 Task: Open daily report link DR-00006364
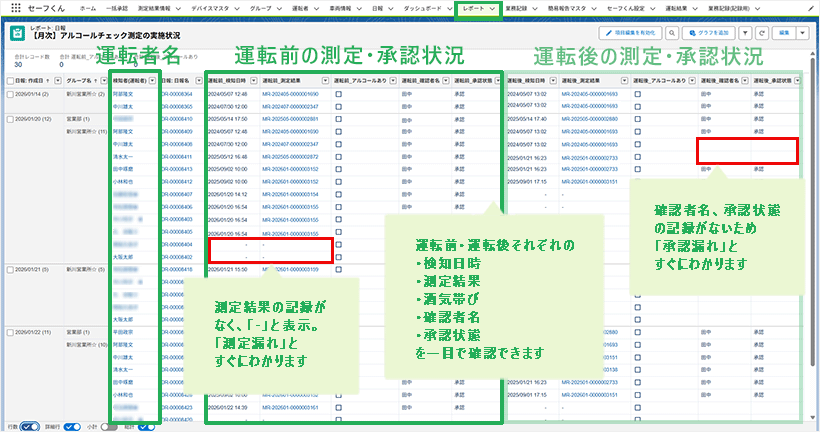(177, 94)
